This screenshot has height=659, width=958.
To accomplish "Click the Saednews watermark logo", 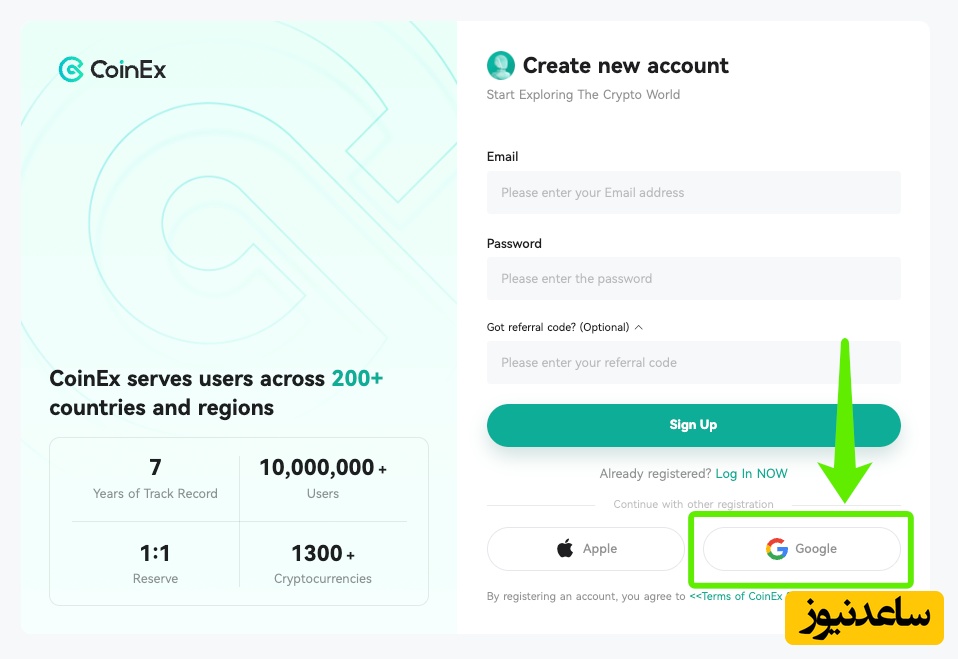I will pos(864,617).
